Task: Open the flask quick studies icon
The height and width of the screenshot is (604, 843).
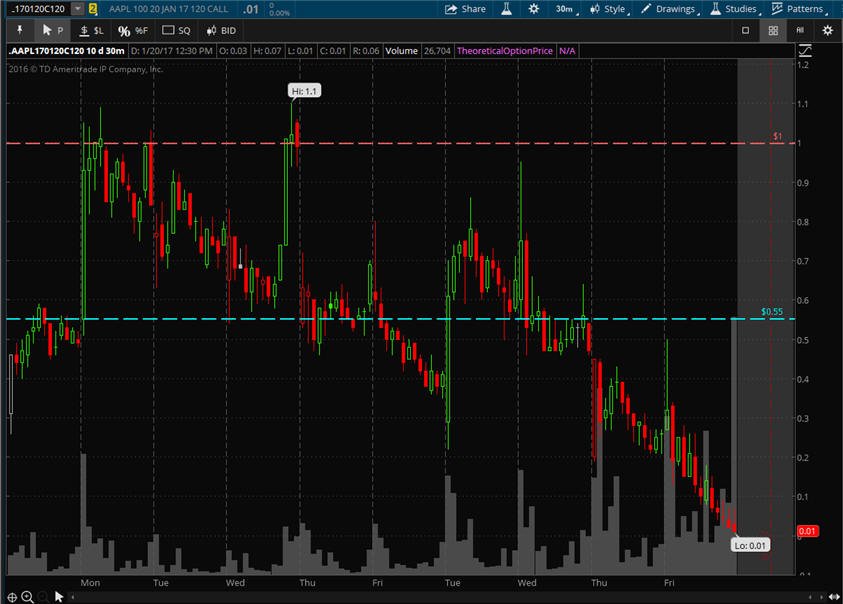Action: 506,9
